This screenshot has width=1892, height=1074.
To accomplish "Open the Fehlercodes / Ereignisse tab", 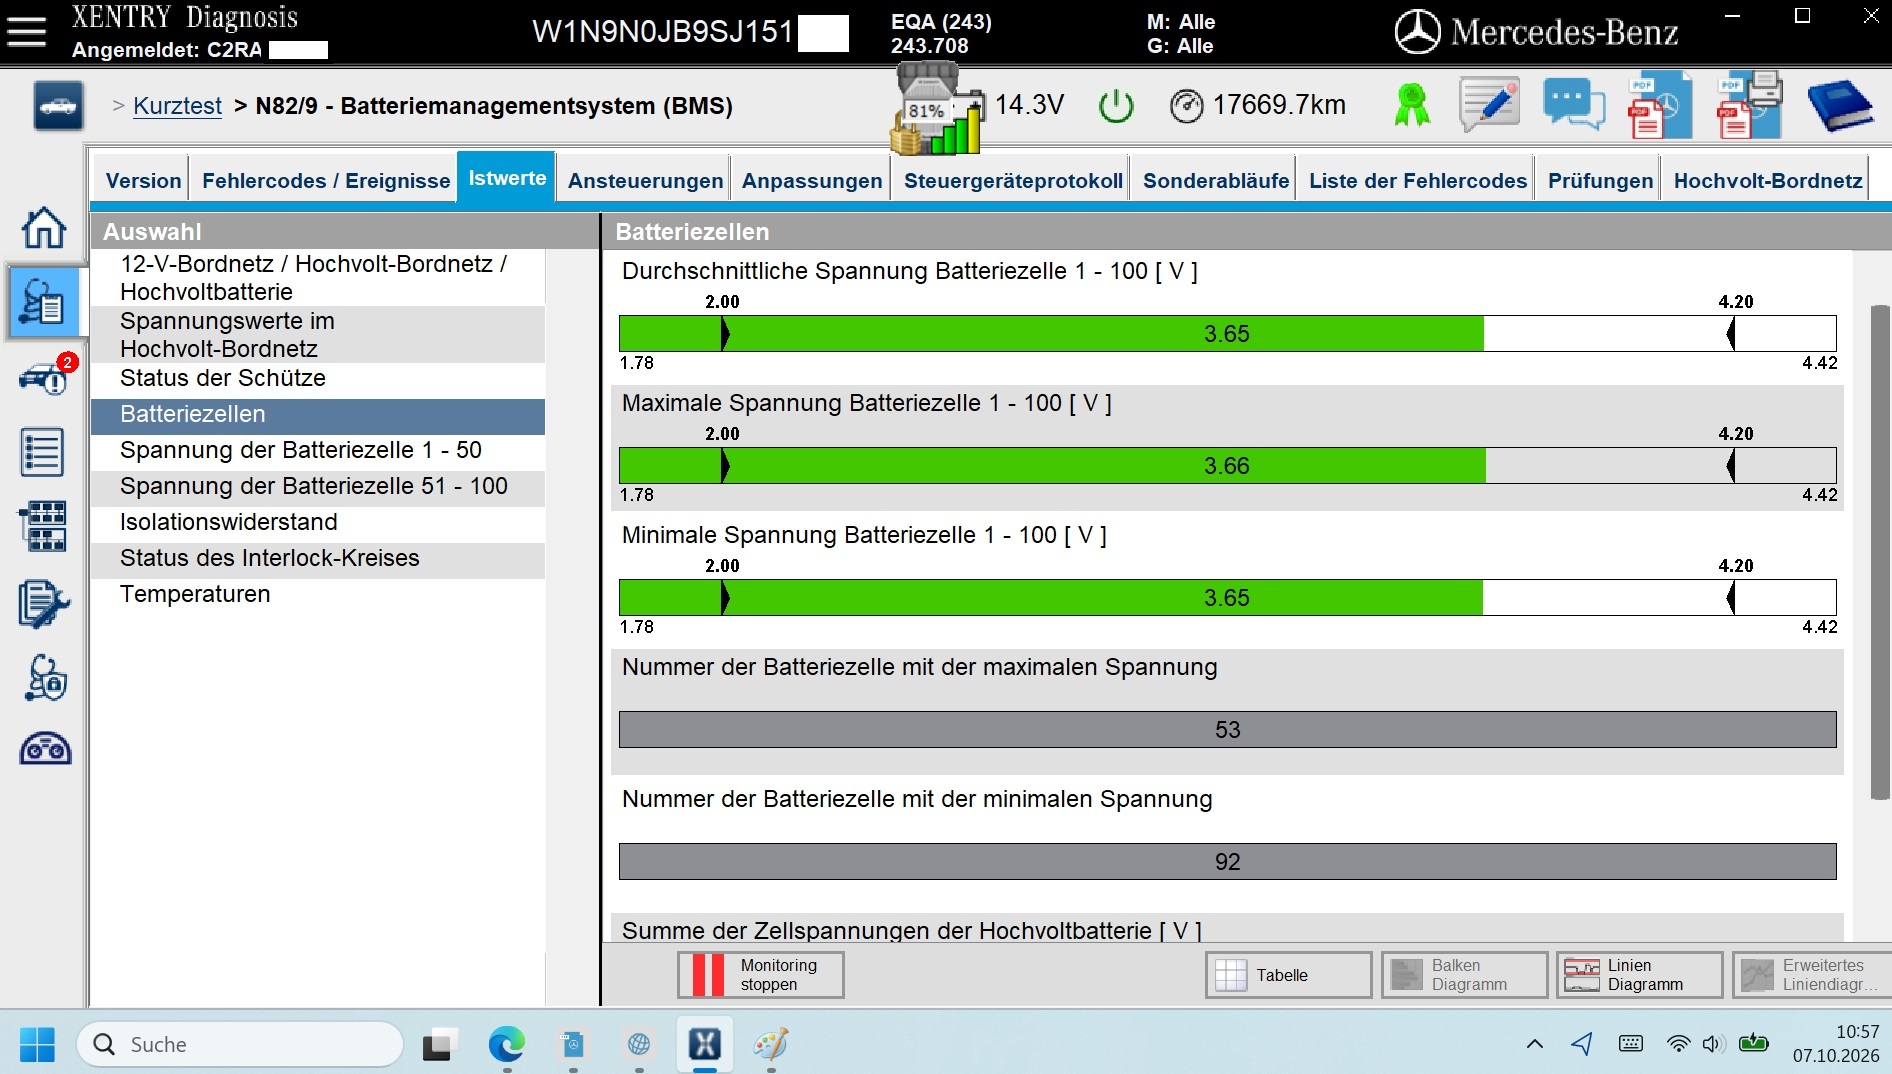I will pyautogui.click(x=326, y=181).
